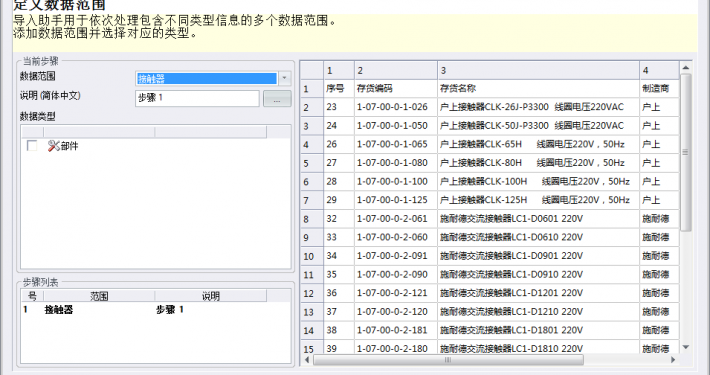Image resolution: width=710 pixels, height=375 pixels.
Task: Click the 制造商 header cell
Action: (x=659, y=88)
